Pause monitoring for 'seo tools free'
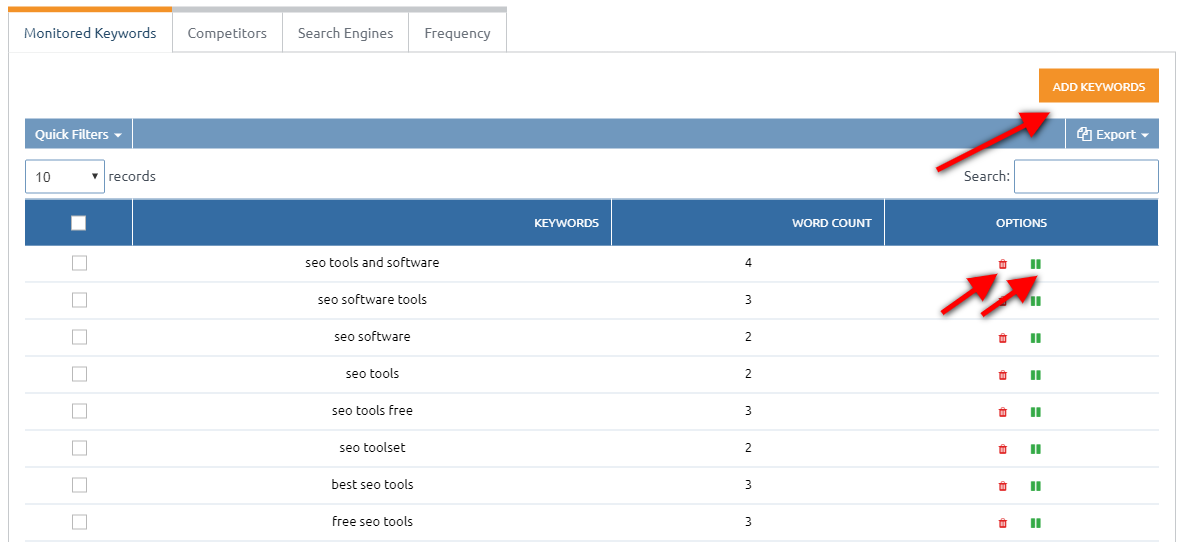 coord(1035,412)
